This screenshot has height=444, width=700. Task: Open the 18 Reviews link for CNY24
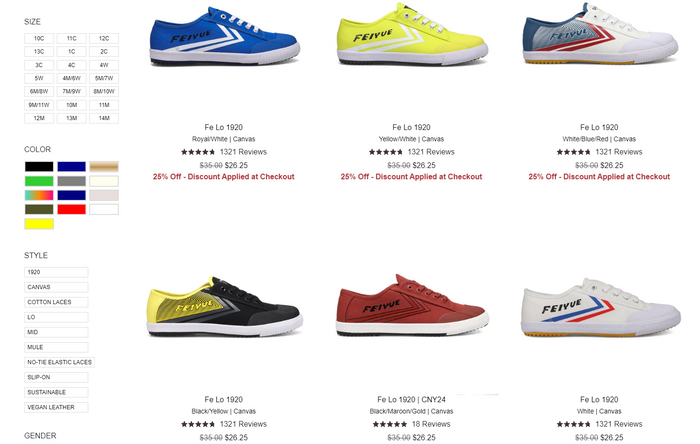point(431,424)
